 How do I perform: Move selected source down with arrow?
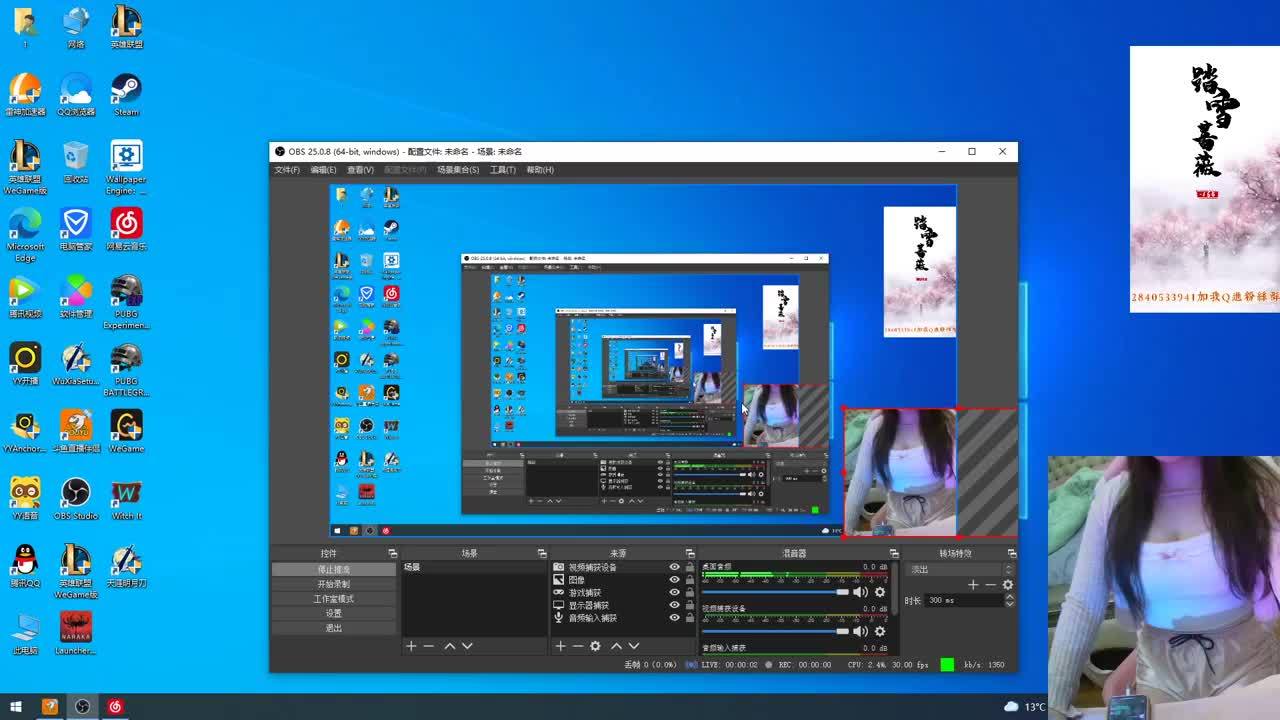(633, 646)
